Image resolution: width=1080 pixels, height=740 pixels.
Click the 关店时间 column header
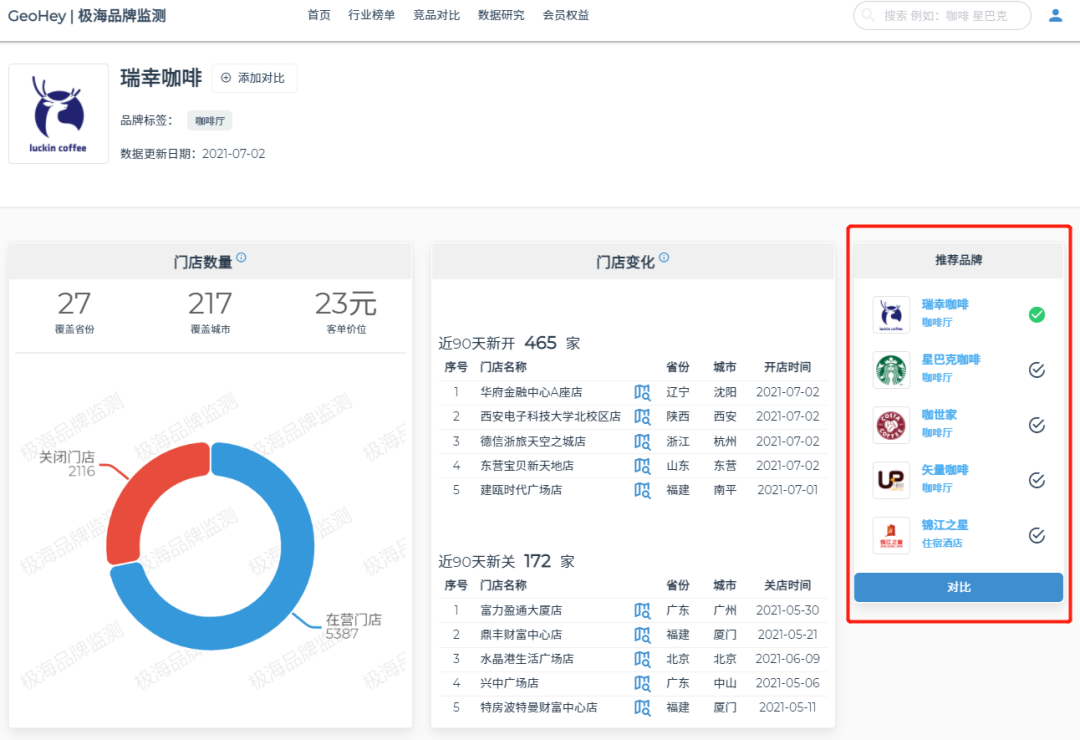coord(787,585)
